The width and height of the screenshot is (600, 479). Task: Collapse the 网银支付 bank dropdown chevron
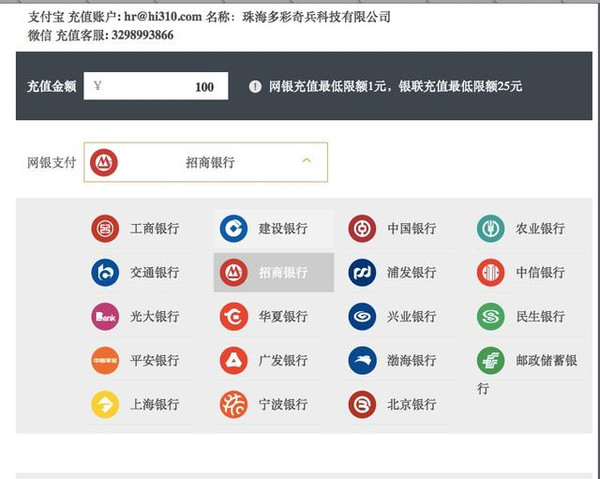tap(307, 161)
